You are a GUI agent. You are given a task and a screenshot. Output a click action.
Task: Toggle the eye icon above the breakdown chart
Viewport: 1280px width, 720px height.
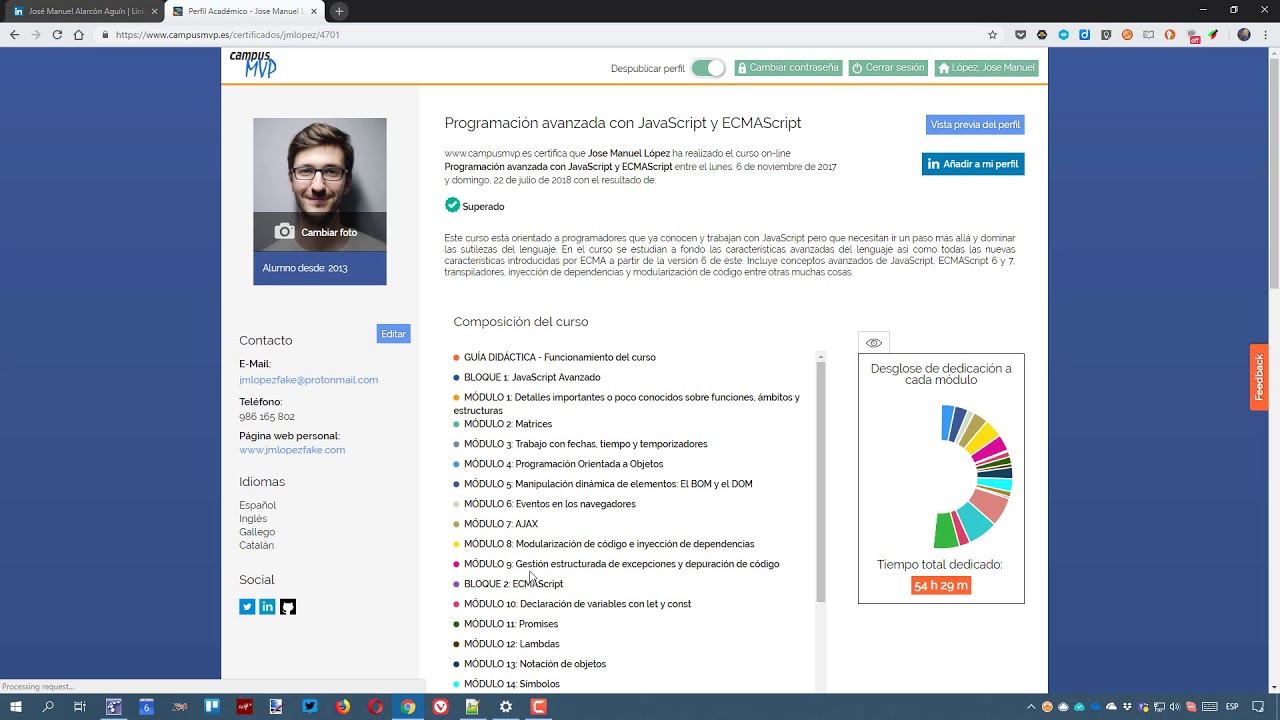874,343
